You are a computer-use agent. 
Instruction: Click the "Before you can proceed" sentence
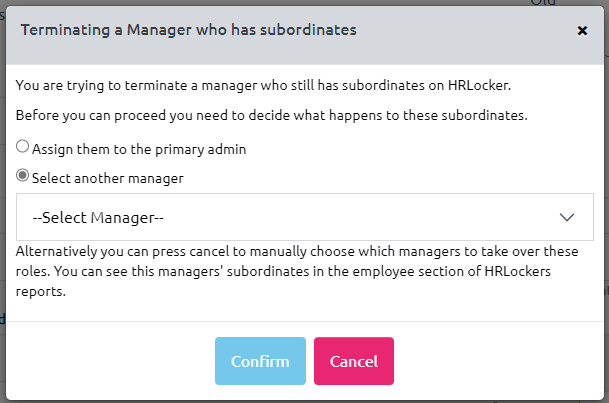pos(272,115)
